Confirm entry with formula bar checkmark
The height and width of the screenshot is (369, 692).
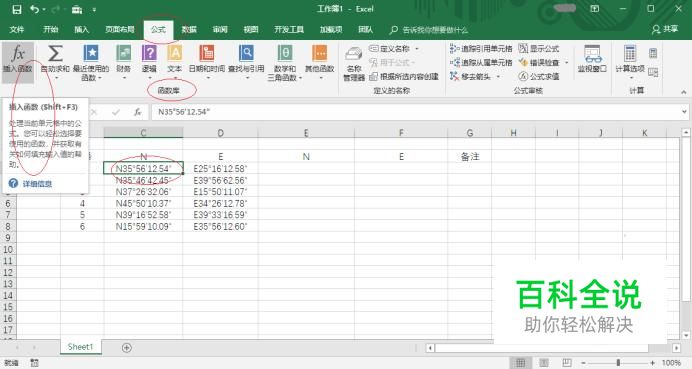coord(116,112)
